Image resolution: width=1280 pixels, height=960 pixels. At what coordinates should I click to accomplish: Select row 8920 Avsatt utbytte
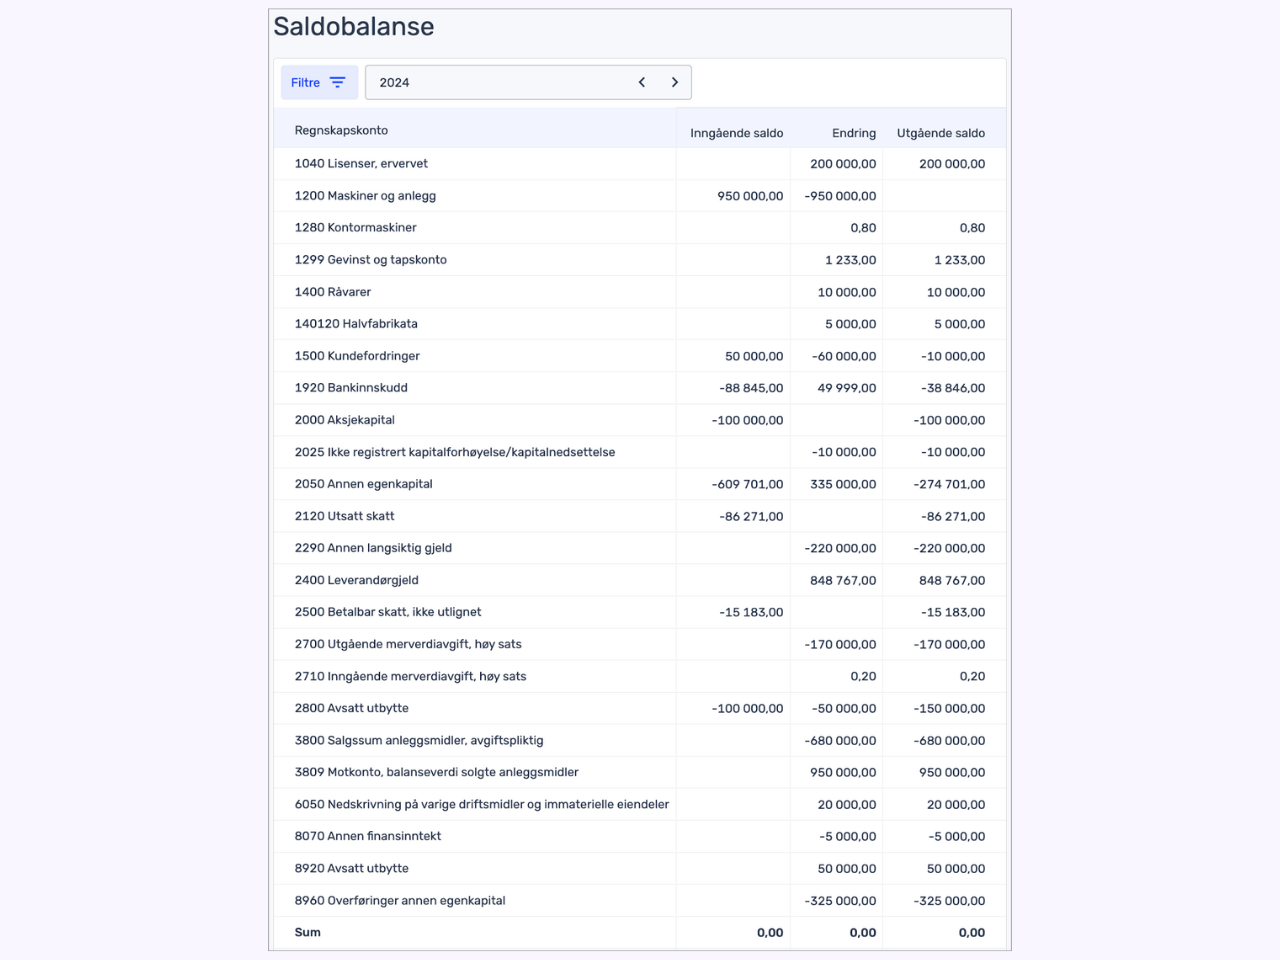[640, 868]
